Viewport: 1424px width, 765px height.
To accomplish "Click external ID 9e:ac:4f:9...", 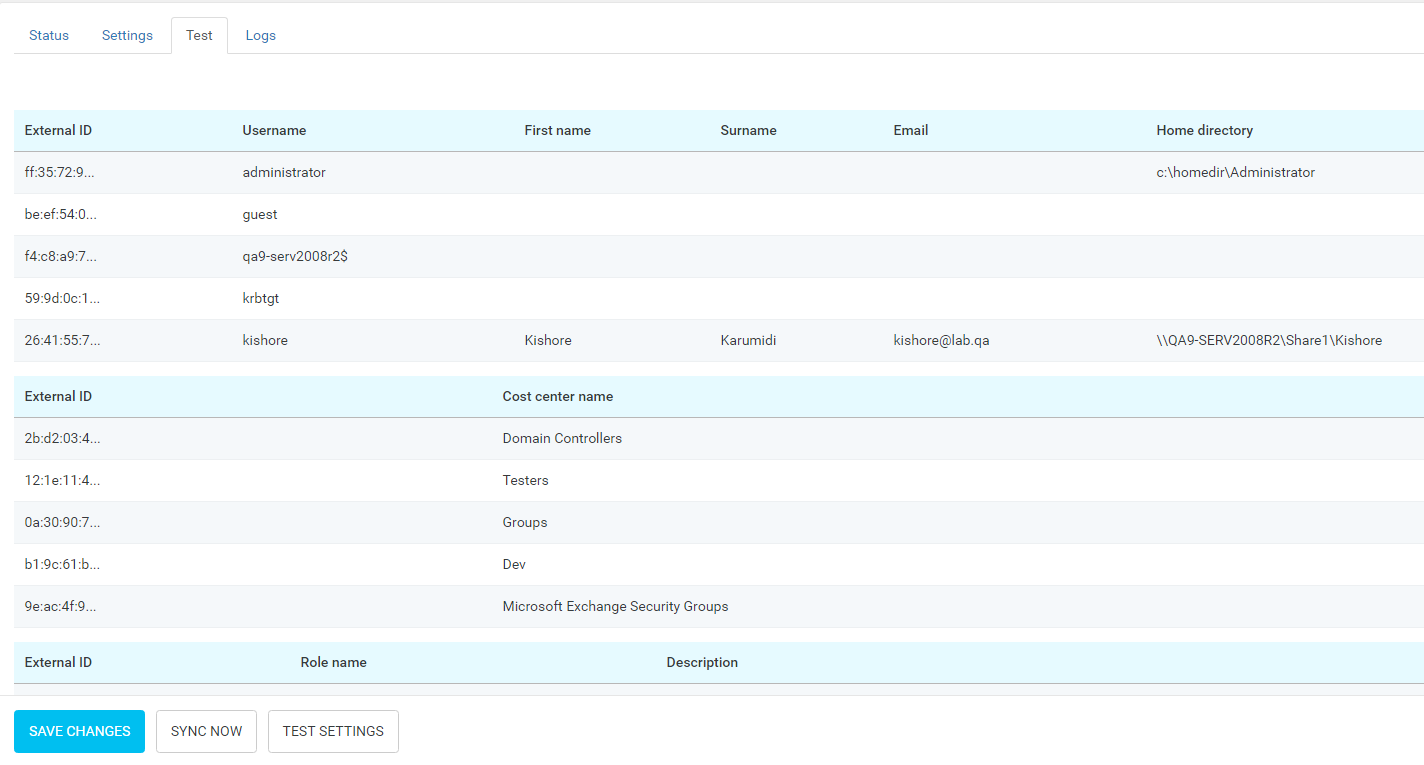I will tap(60, 606).
